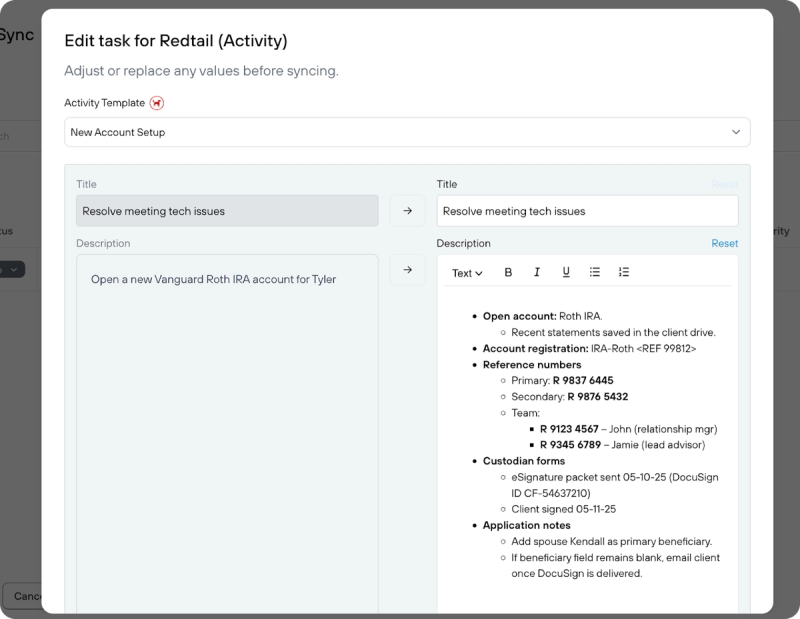Screen dimensions: 800x619
Task: Click the greyed-out source Title field on the left
Action: [x=227, y=211]
